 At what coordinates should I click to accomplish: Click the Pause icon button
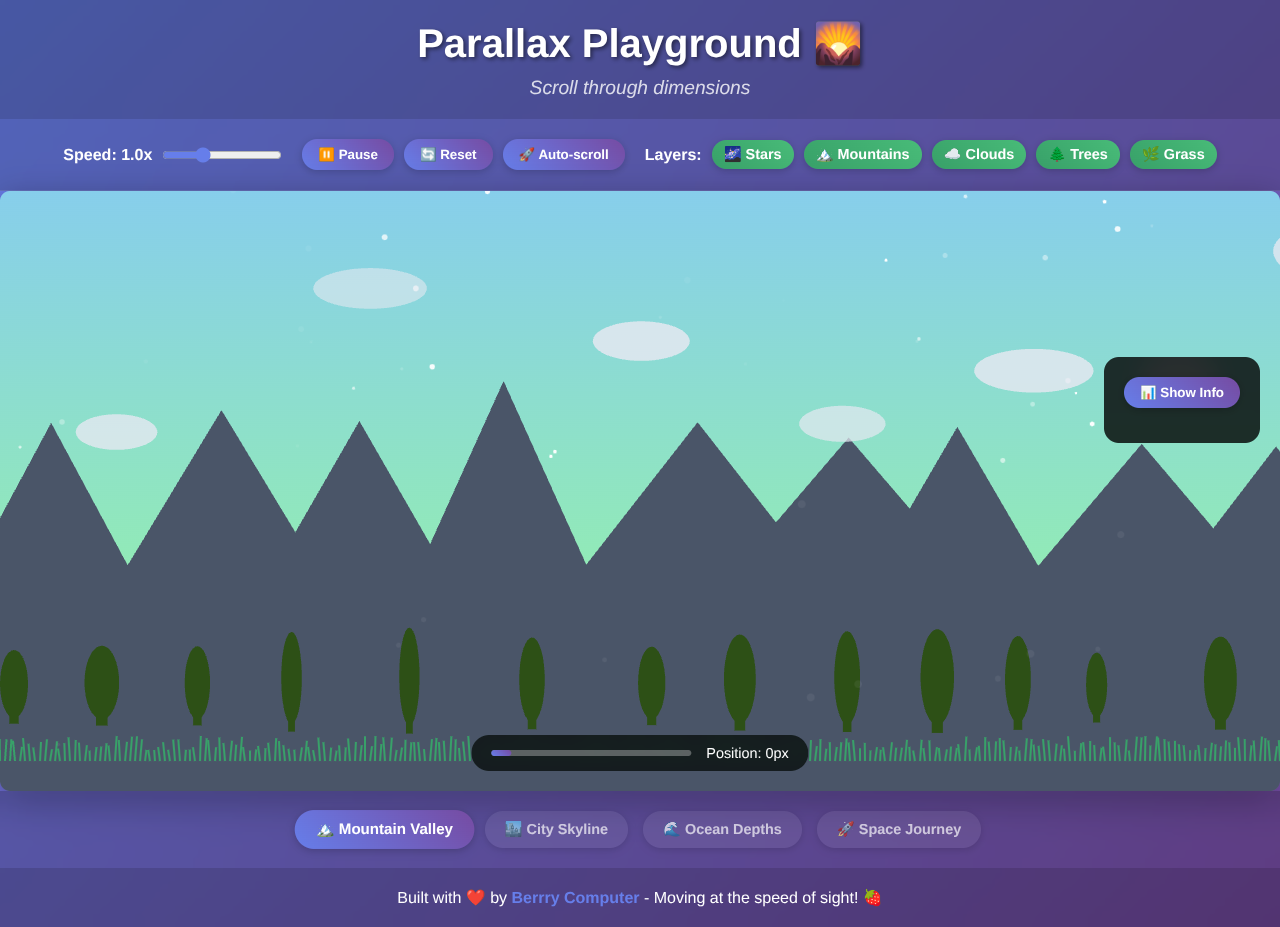324,154
